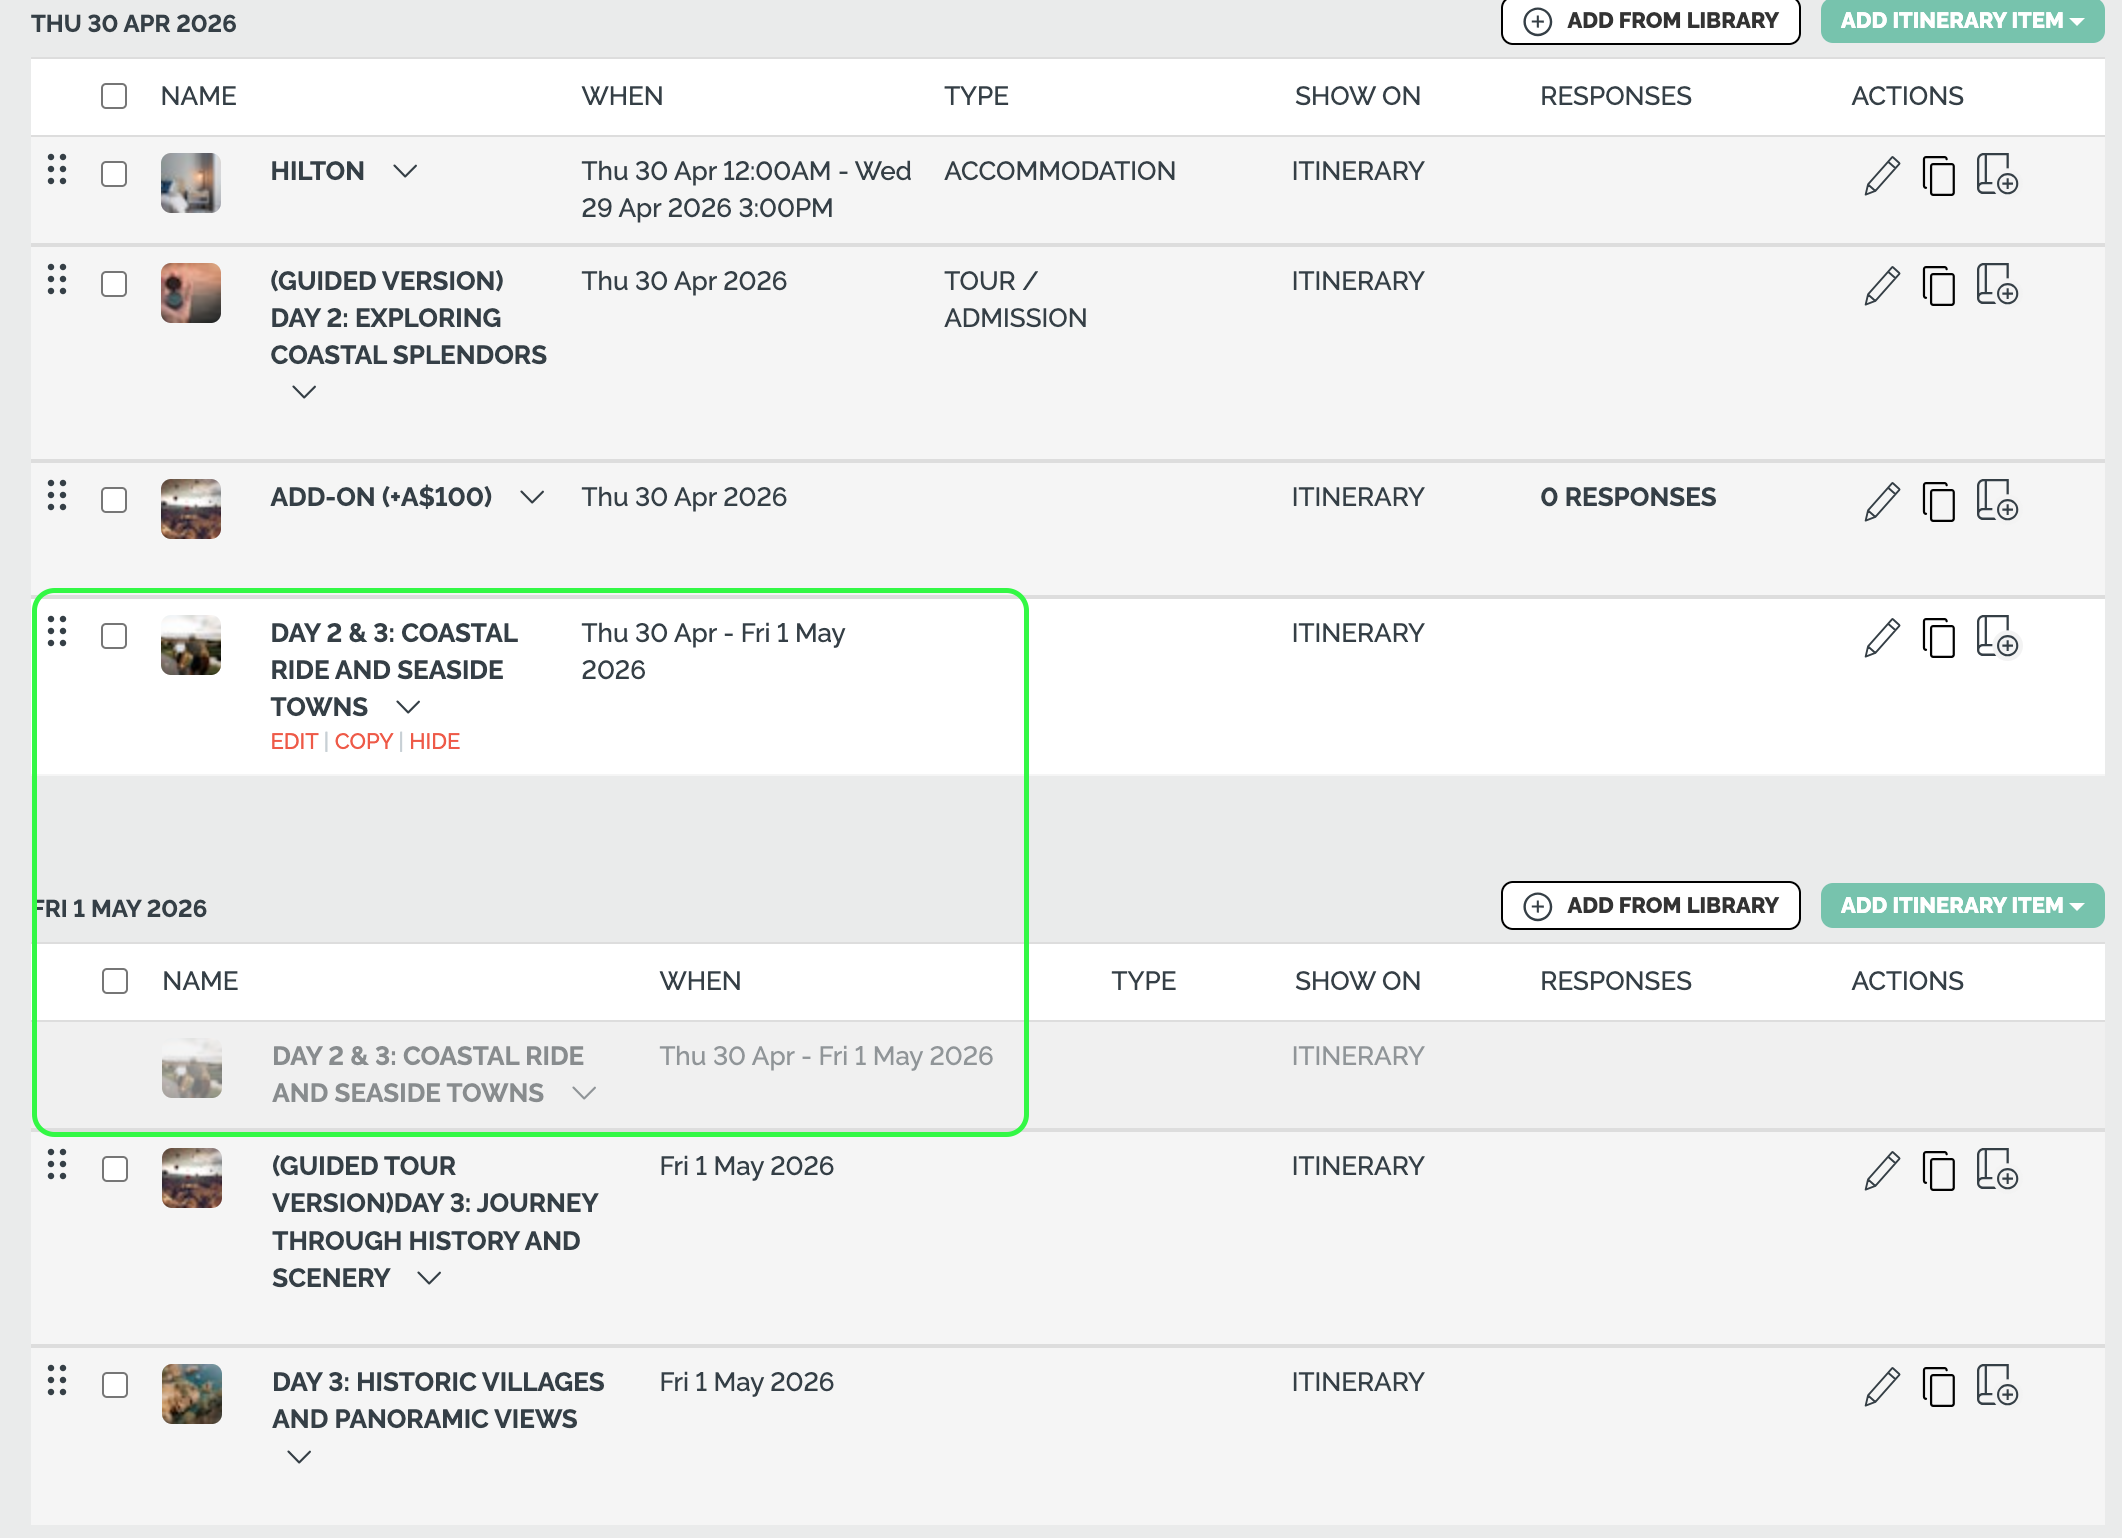Copy Guided Tour Version Day 3 item icon

(x=1938, y=1171)
